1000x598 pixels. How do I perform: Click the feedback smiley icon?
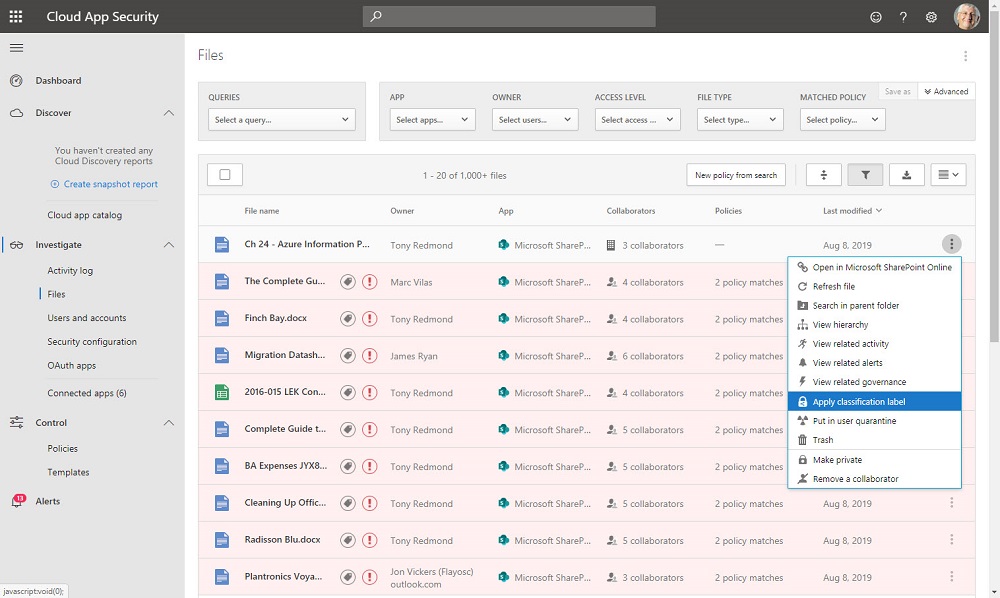click(876, 17)
